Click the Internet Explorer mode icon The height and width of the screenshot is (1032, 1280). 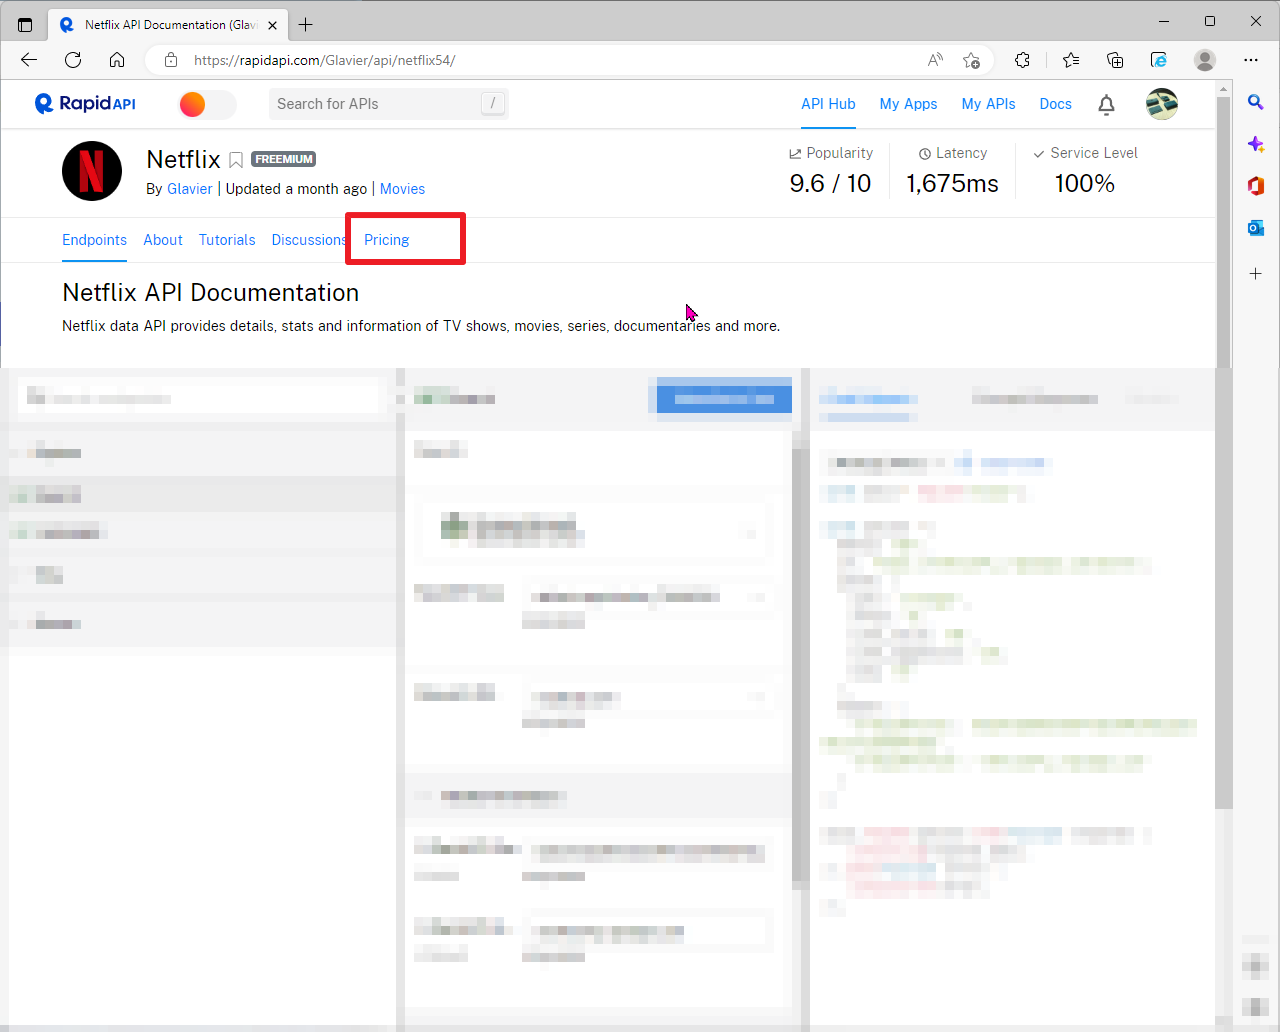[1159, 60]
